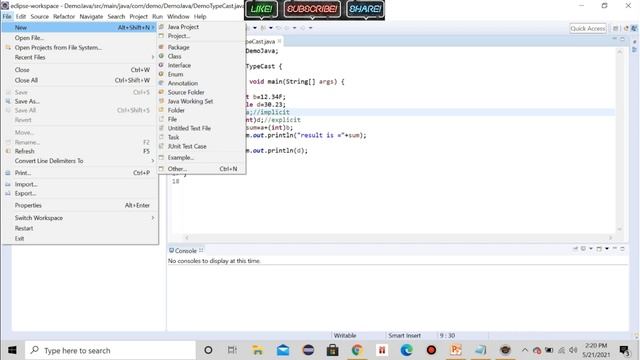
Task: Open Task View in taskbar
Action: [232, 350]
